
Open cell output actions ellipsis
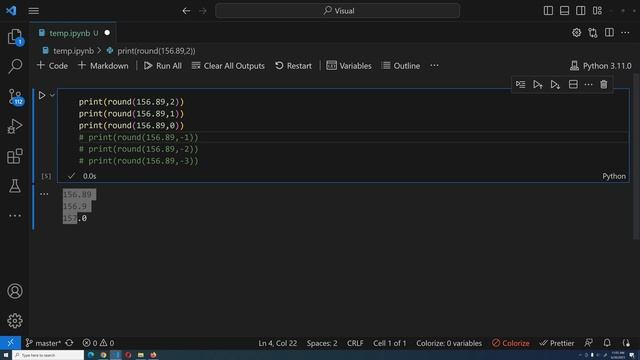pyautogui.click(x=44, y=194)
